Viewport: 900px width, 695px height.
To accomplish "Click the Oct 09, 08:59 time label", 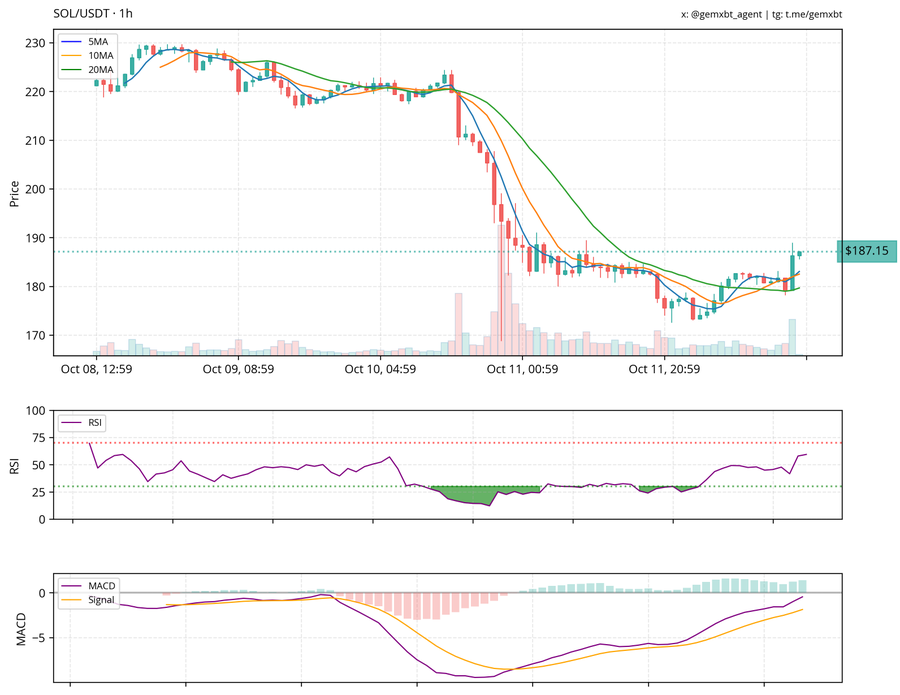I will click(238, 369).
